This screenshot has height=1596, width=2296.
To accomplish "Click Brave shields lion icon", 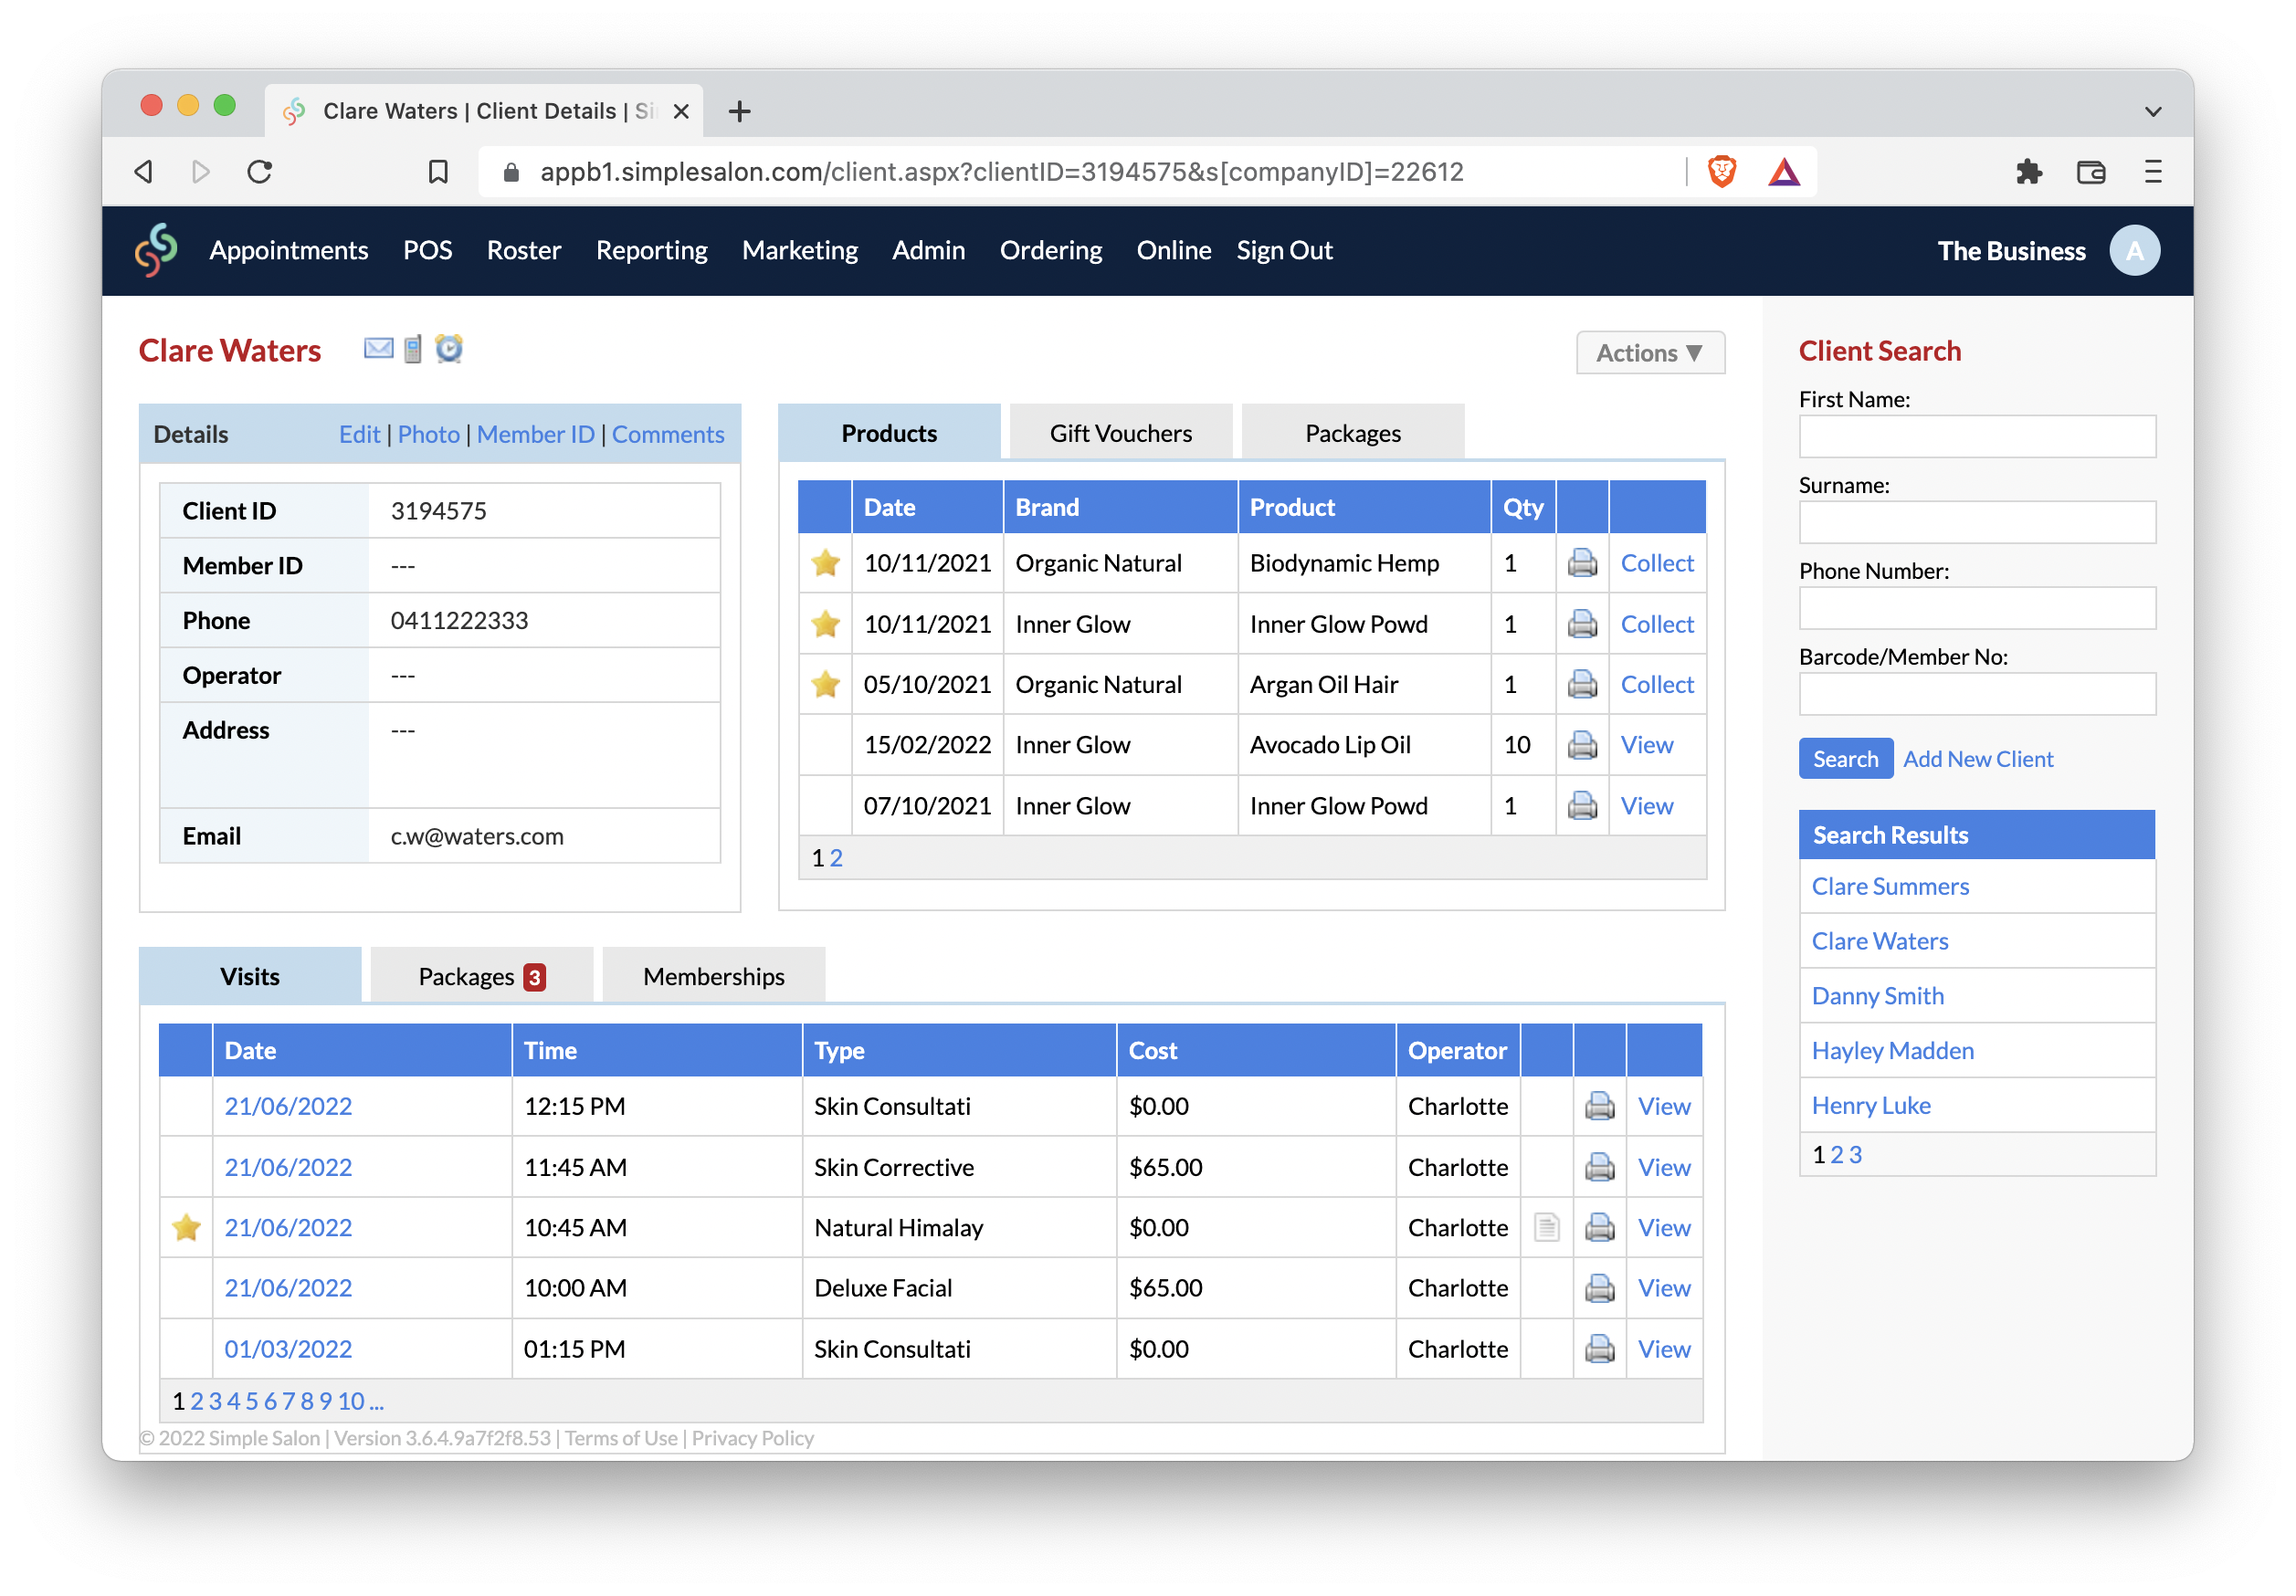I will [x=1722, y=172].
